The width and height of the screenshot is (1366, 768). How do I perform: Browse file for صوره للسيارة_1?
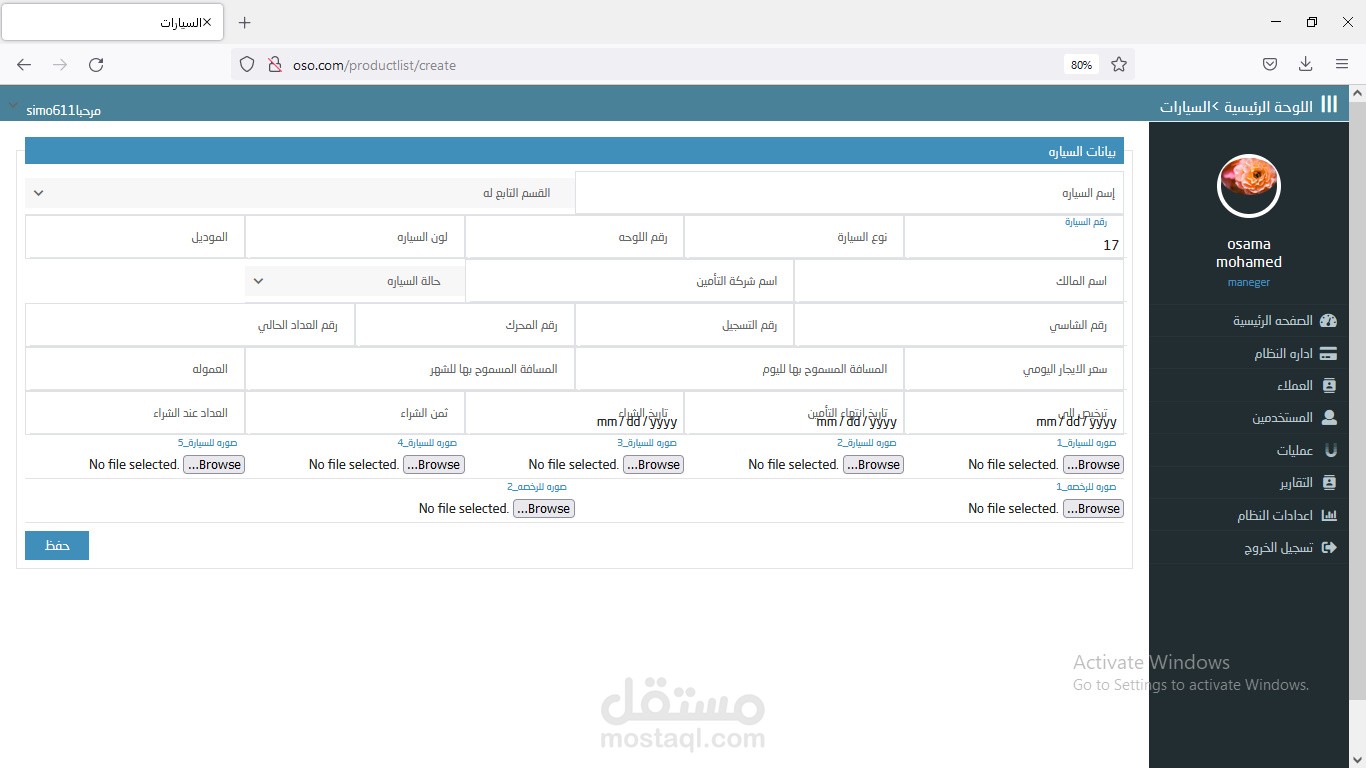click(x=1093, y=465)
